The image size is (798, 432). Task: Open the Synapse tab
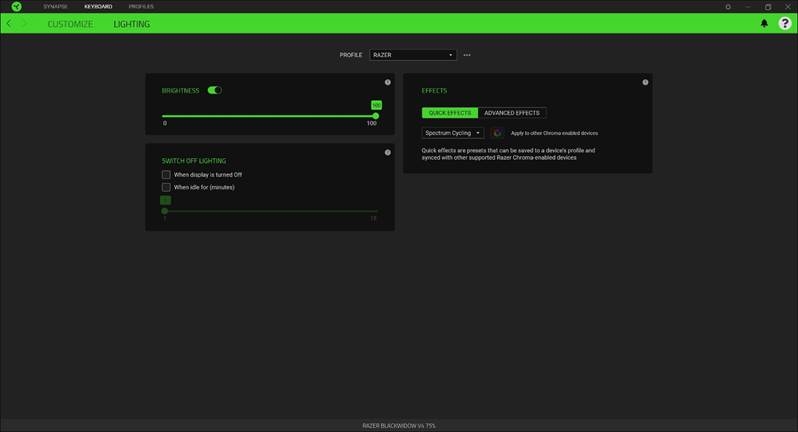pos(55,7)
